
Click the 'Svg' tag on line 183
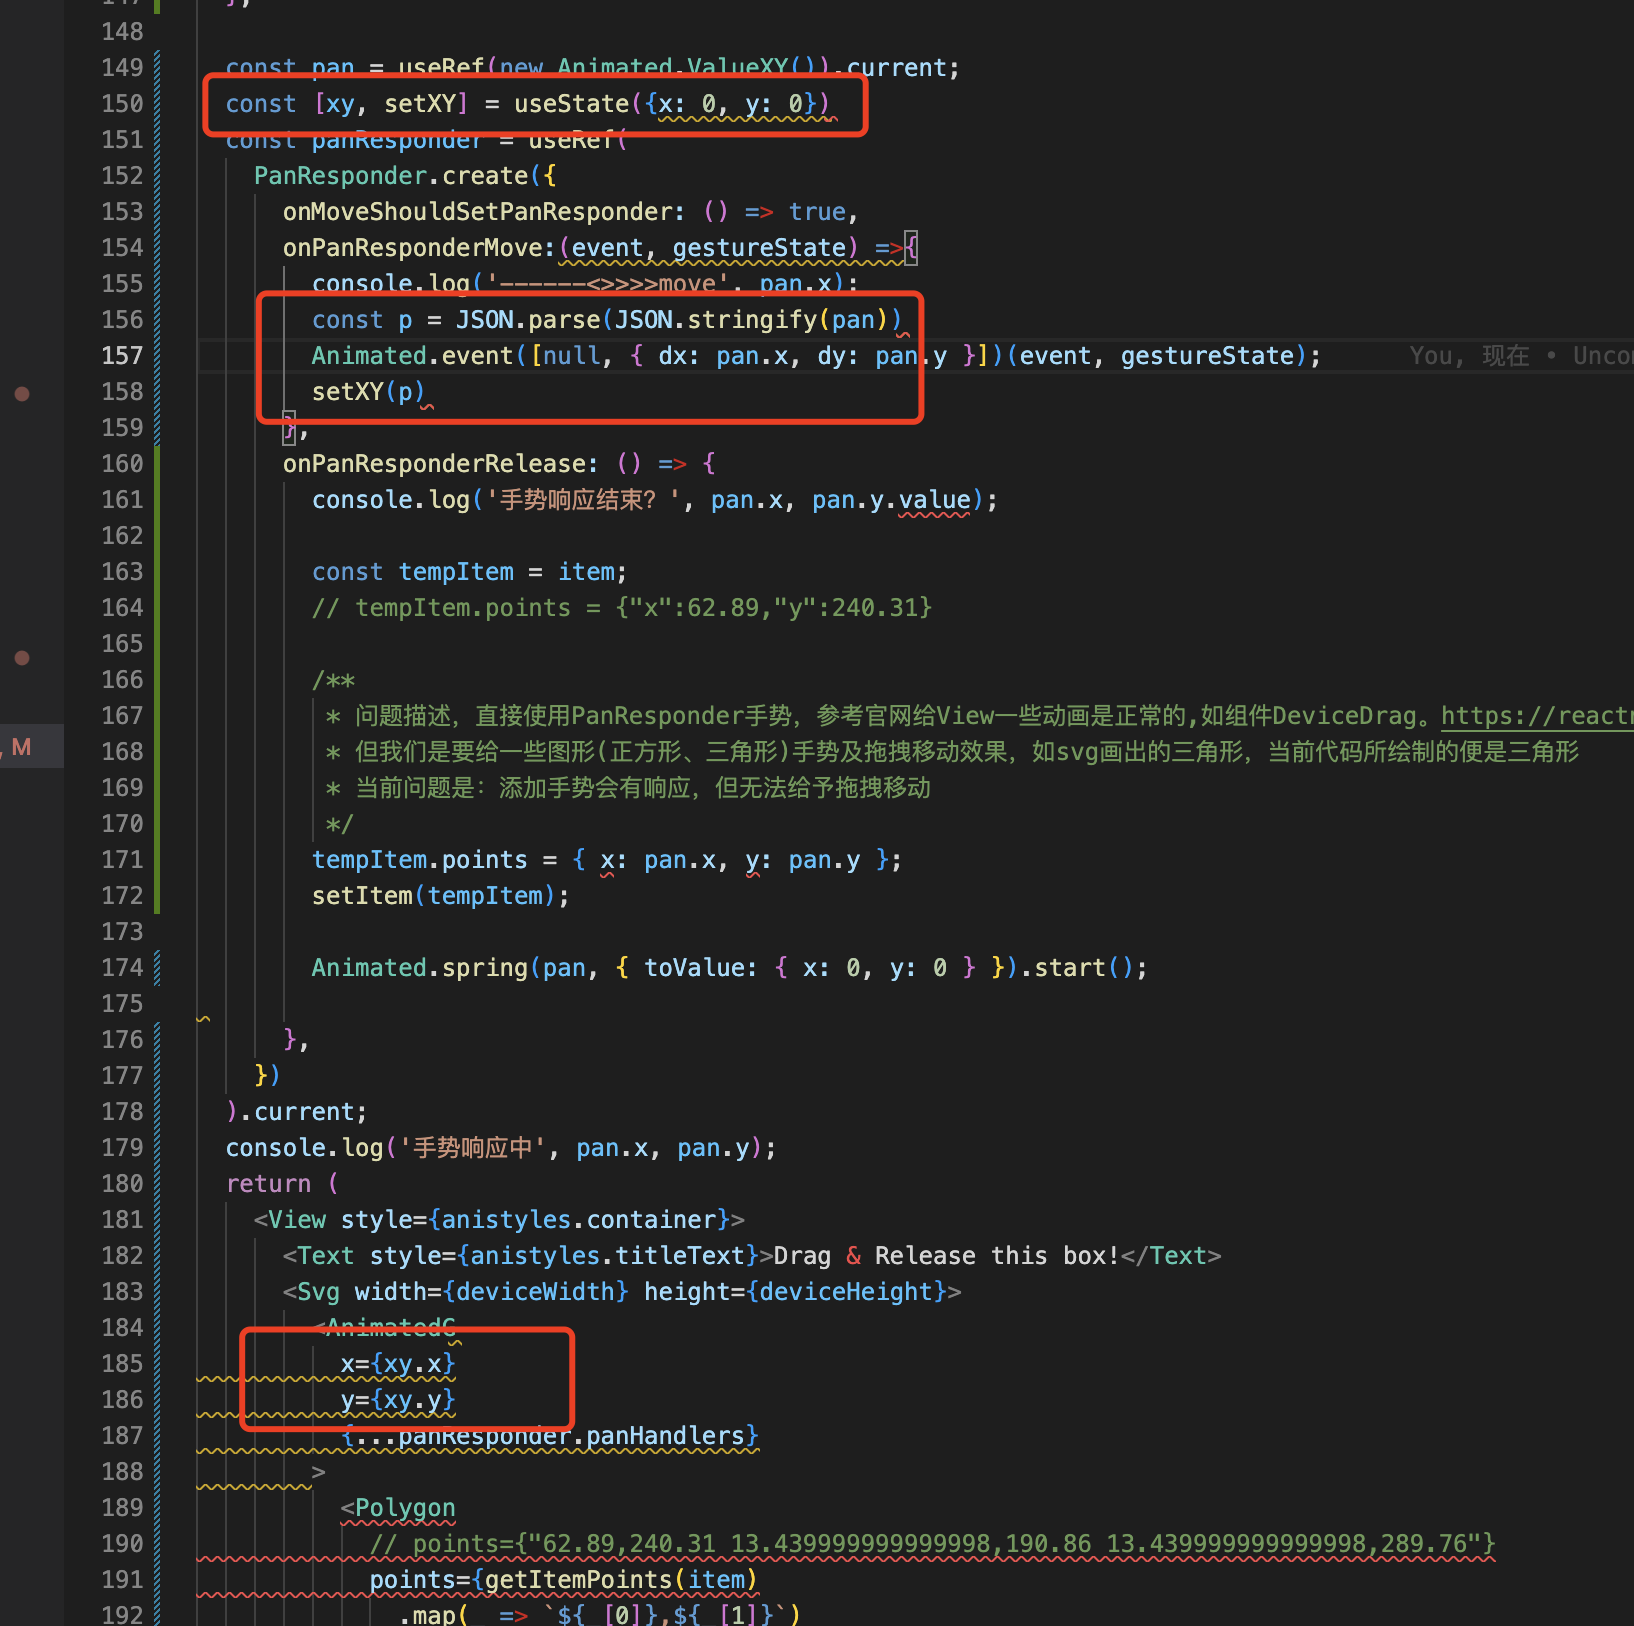(x=318, y=1292)
